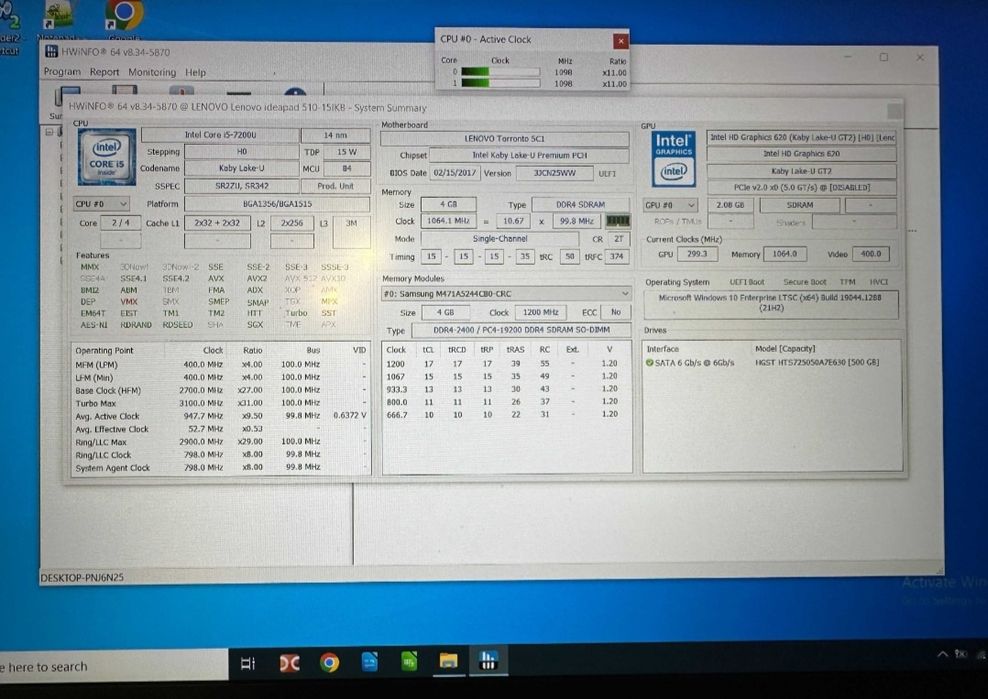Screen dimensions: 988x699
Task: Open Task View from the taskbar
Action: (248, 663)
